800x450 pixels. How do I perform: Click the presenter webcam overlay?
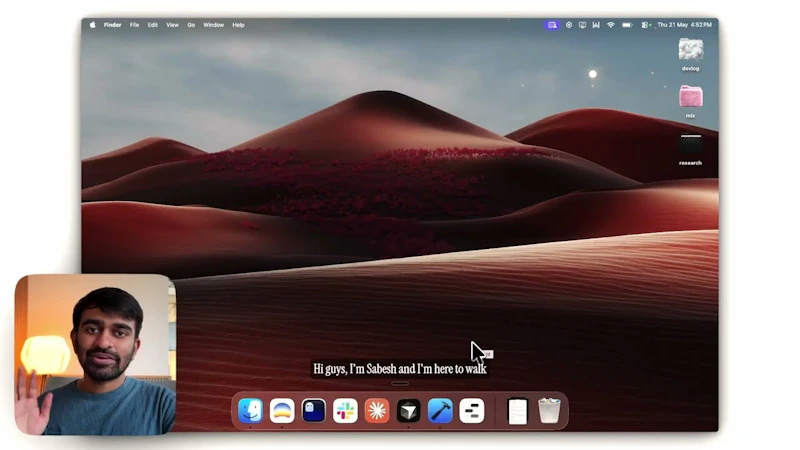click(x=95, y=355)
